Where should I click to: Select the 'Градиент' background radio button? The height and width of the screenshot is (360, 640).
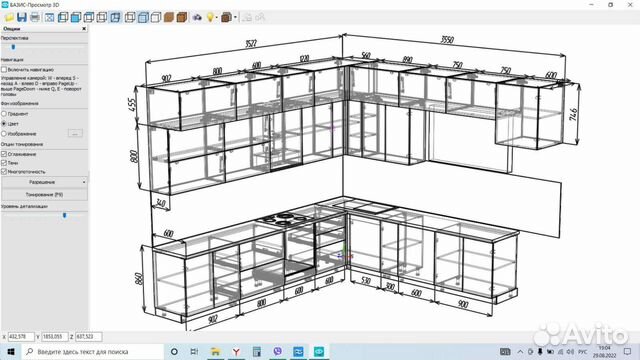[x=4, y=114]
